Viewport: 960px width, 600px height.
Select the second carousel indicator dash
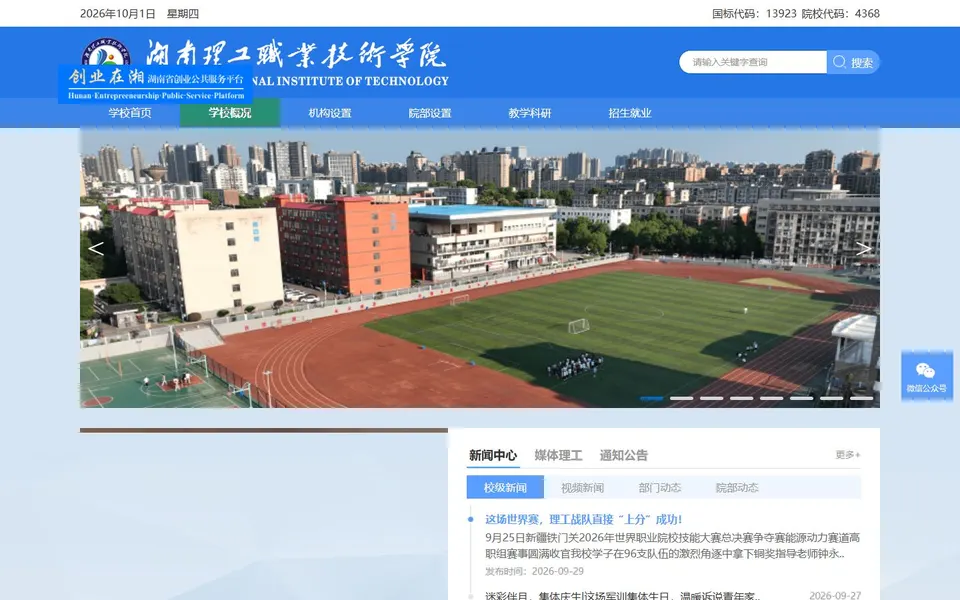pyautogui.click(x=681, y=398)
